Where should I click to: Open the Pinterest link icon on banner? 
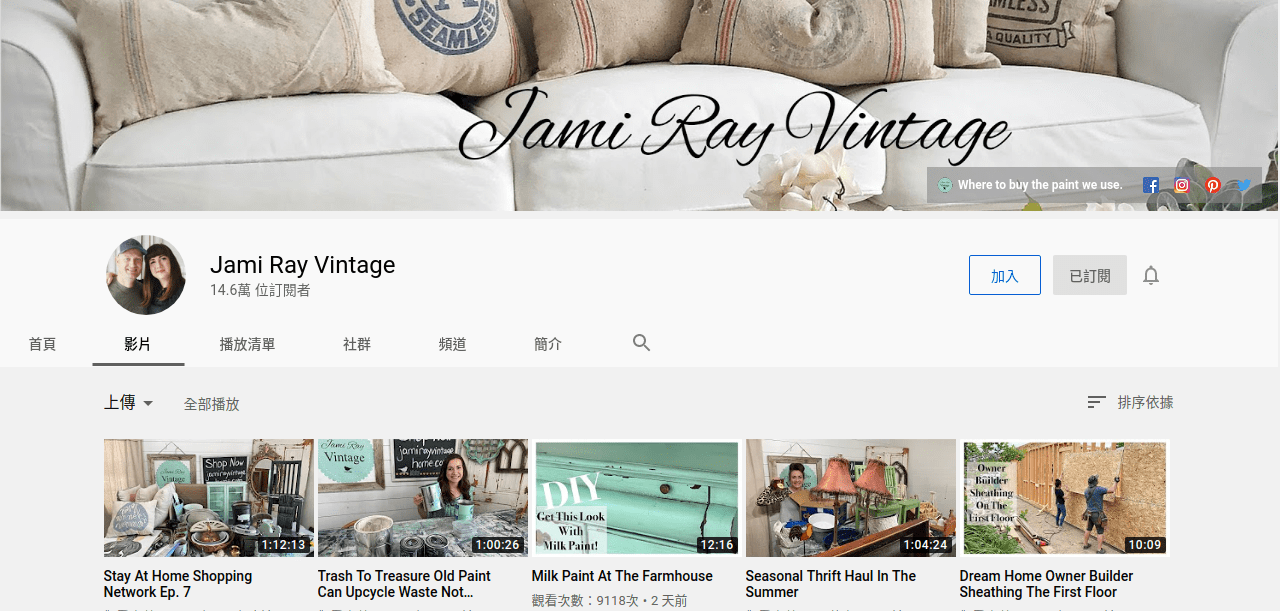pos(1213,185)
